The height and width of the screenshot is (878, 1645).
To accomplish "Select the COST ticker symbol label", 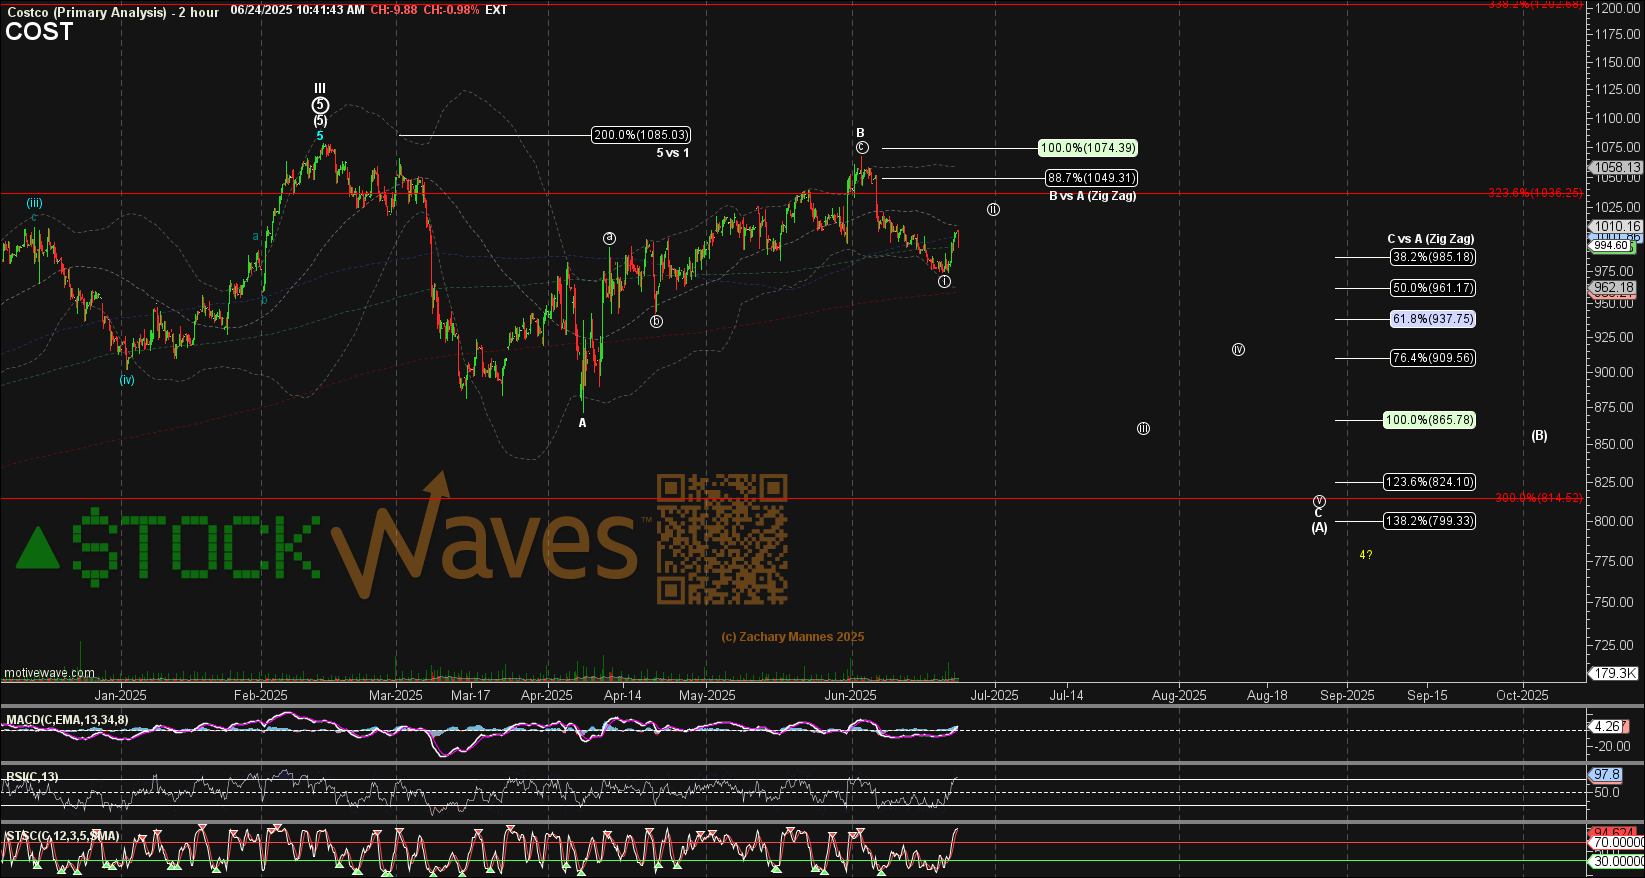I will click(x=39, y=32).
